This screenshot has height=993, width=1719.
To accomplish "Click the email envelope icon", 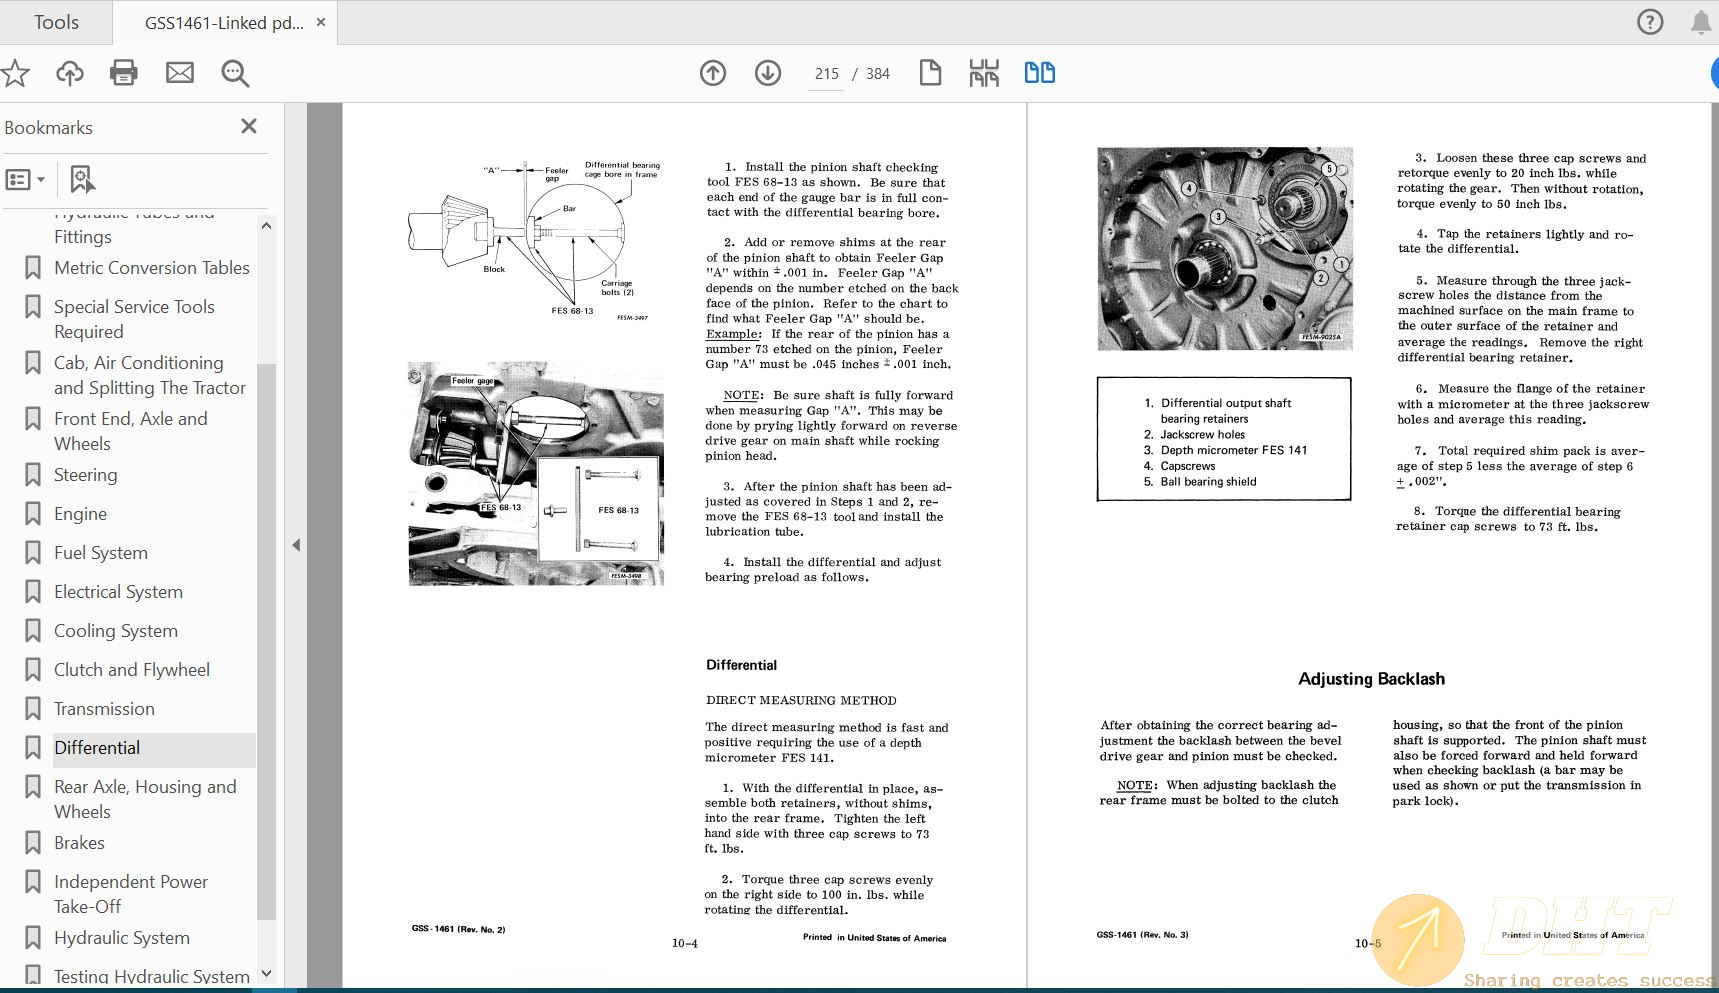I will [x=180, y=73].
